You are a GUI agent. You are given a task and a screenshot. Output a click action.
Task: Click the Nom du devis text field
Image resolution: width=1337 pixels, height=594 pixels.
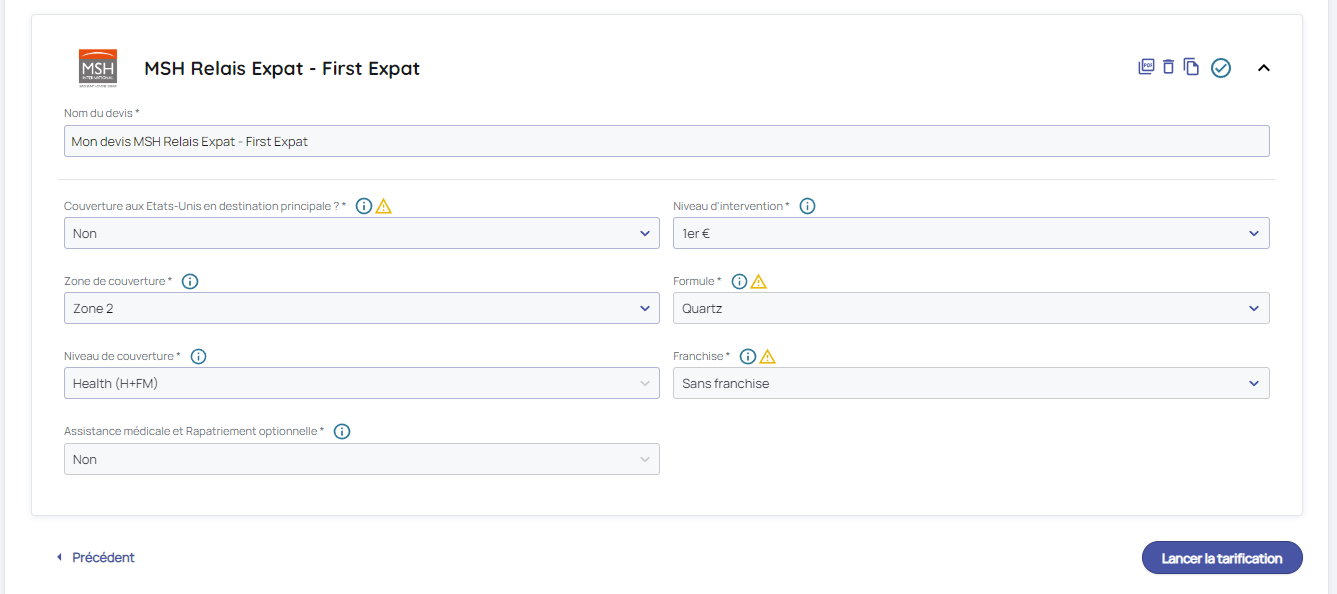pos(666,142)
